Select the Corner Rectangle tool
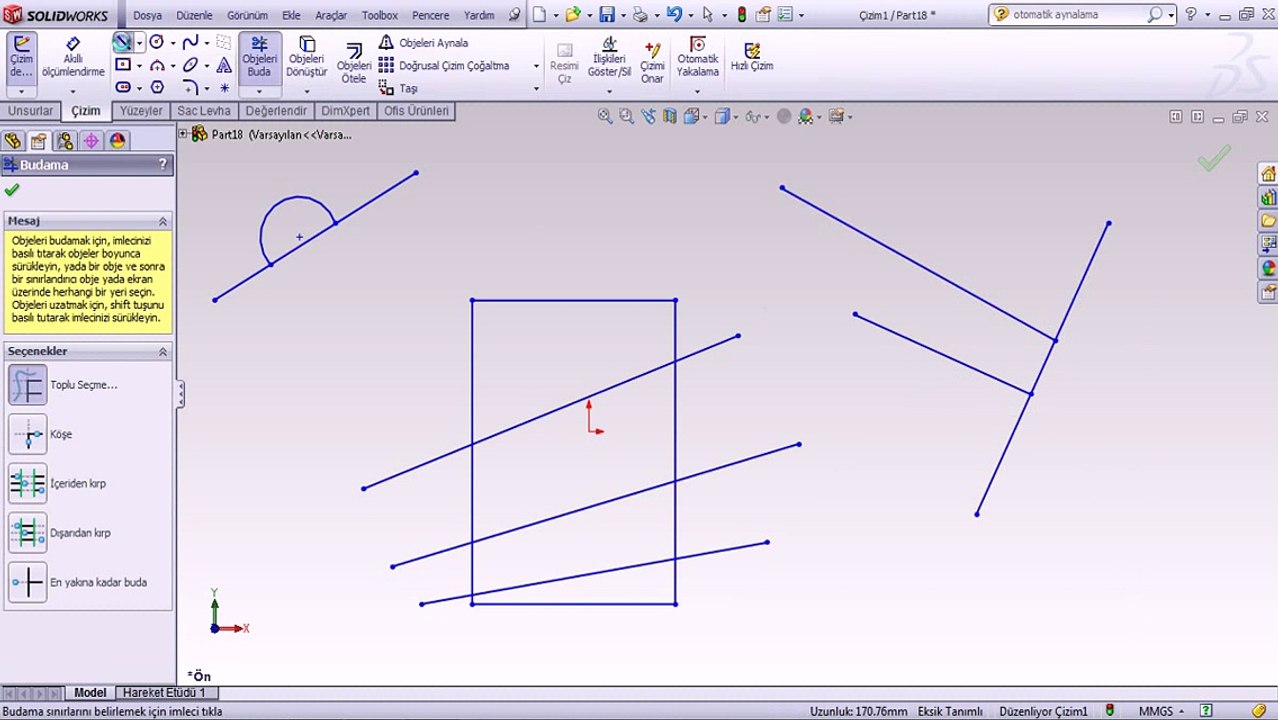The image size is (1278, 720). [x=122, y=65]
